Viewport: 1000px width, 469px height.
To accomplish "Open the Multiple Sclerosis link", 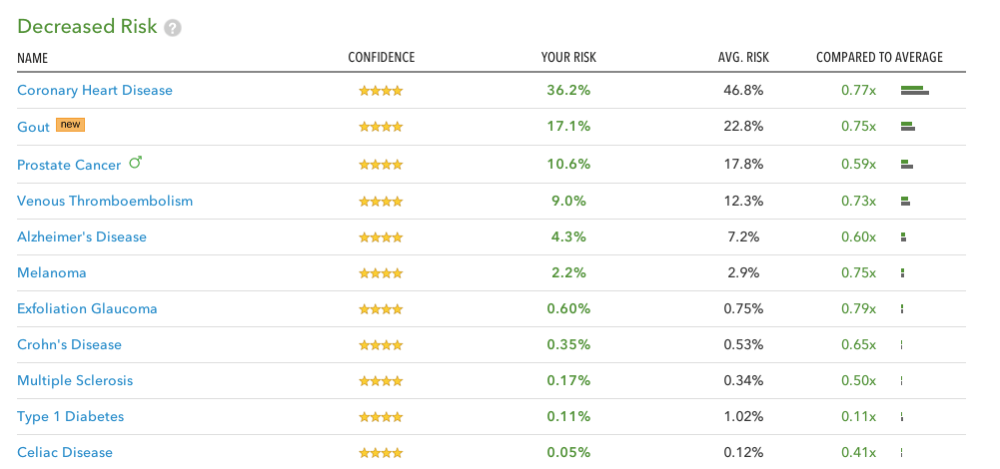I will pos(75,381).
